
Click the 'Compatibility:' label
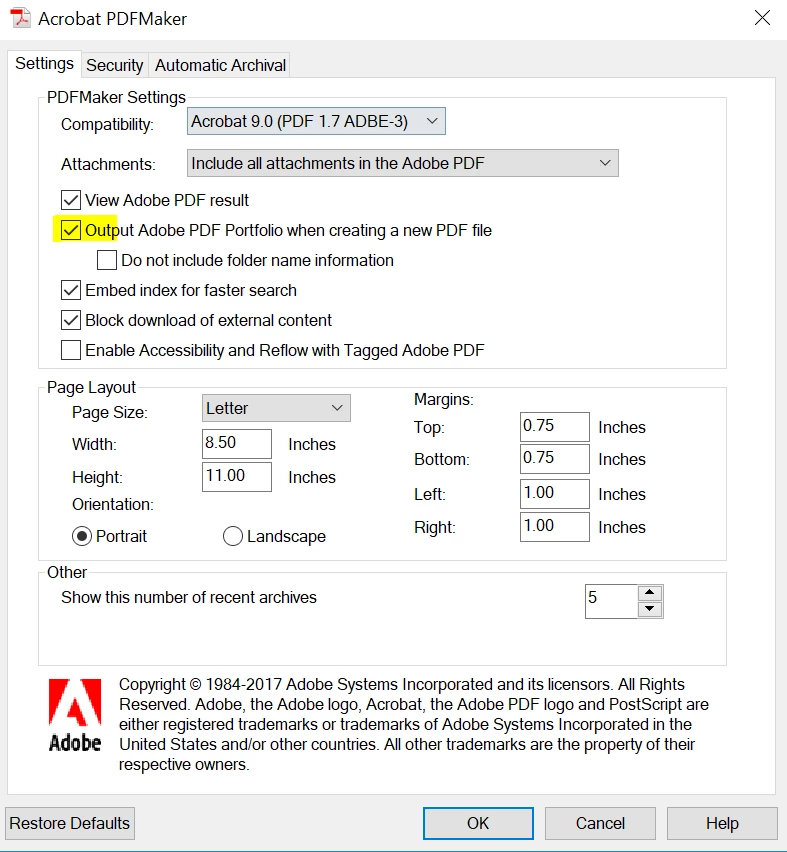coord(107,124)
